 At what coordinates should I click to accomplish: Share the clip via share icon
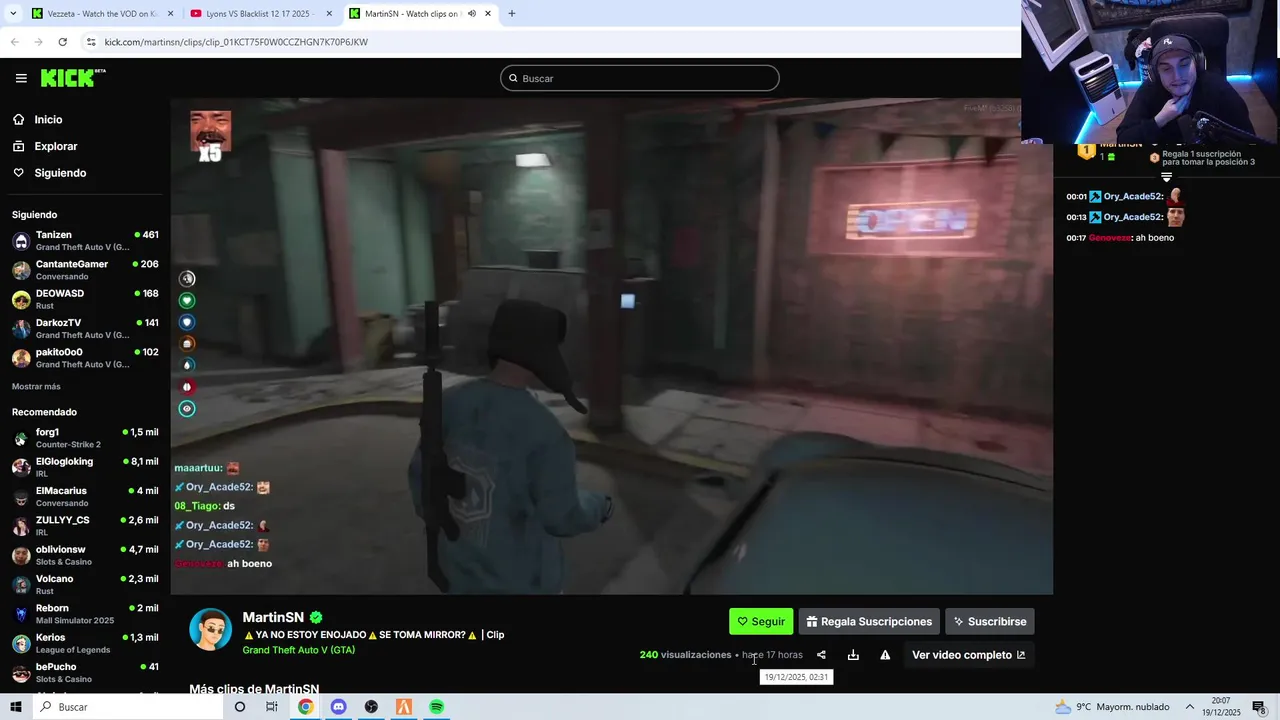[x=821, y=655]
